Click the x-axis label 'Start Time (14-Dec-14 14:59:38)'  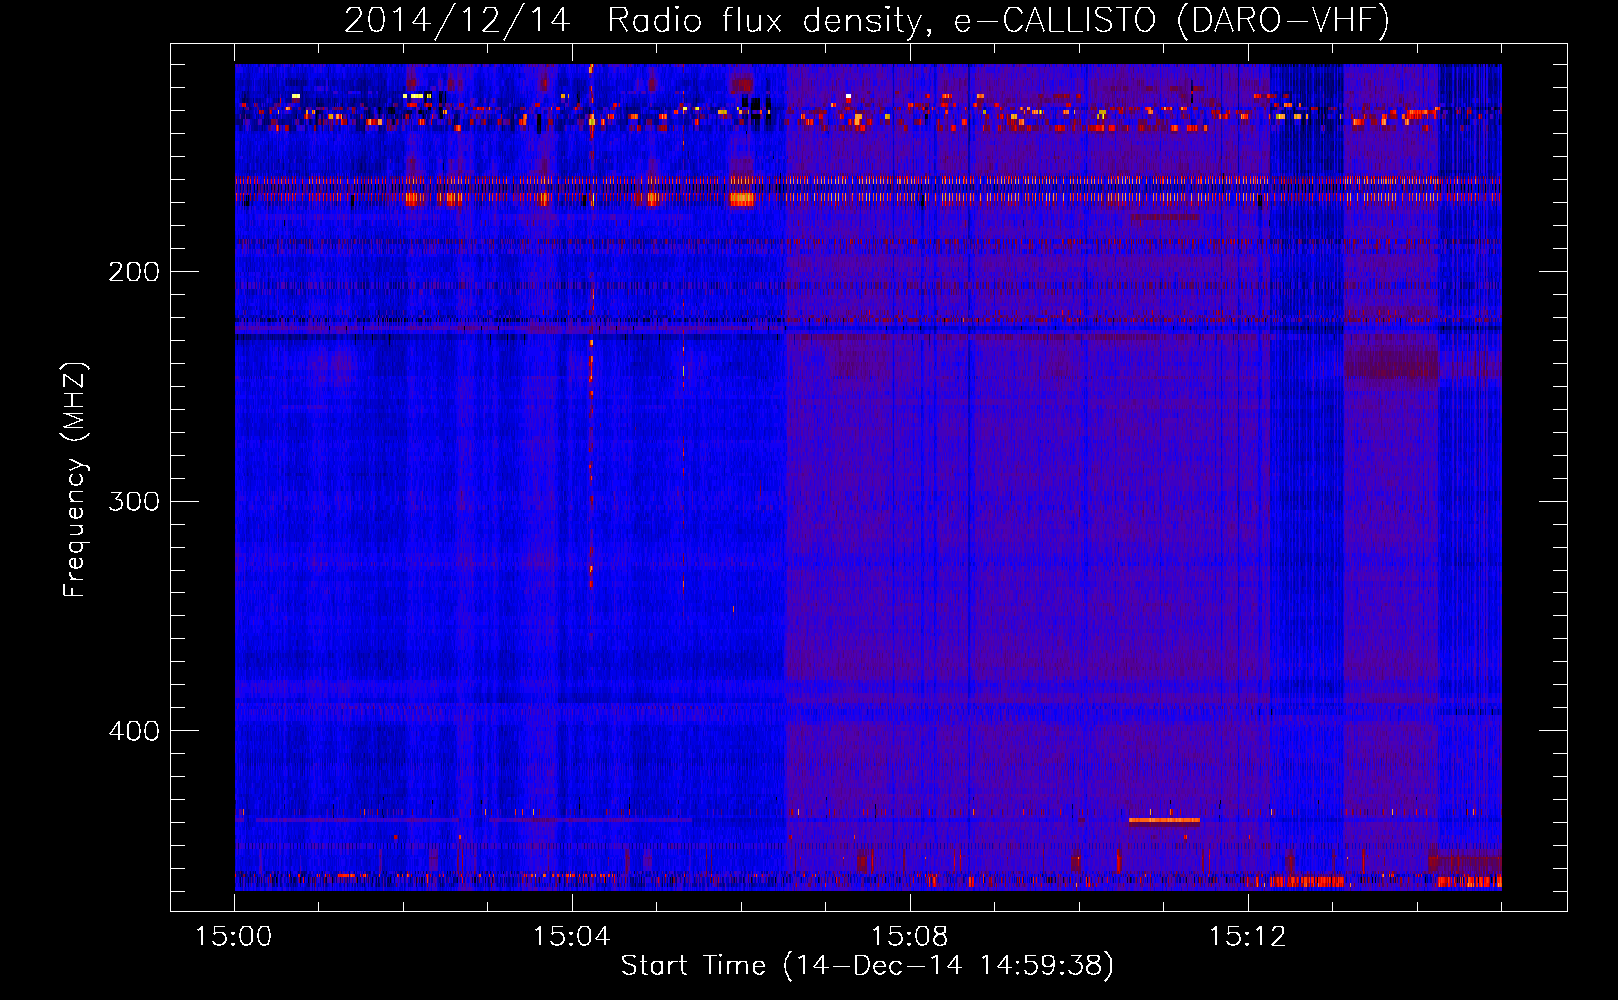coord(867,966)
